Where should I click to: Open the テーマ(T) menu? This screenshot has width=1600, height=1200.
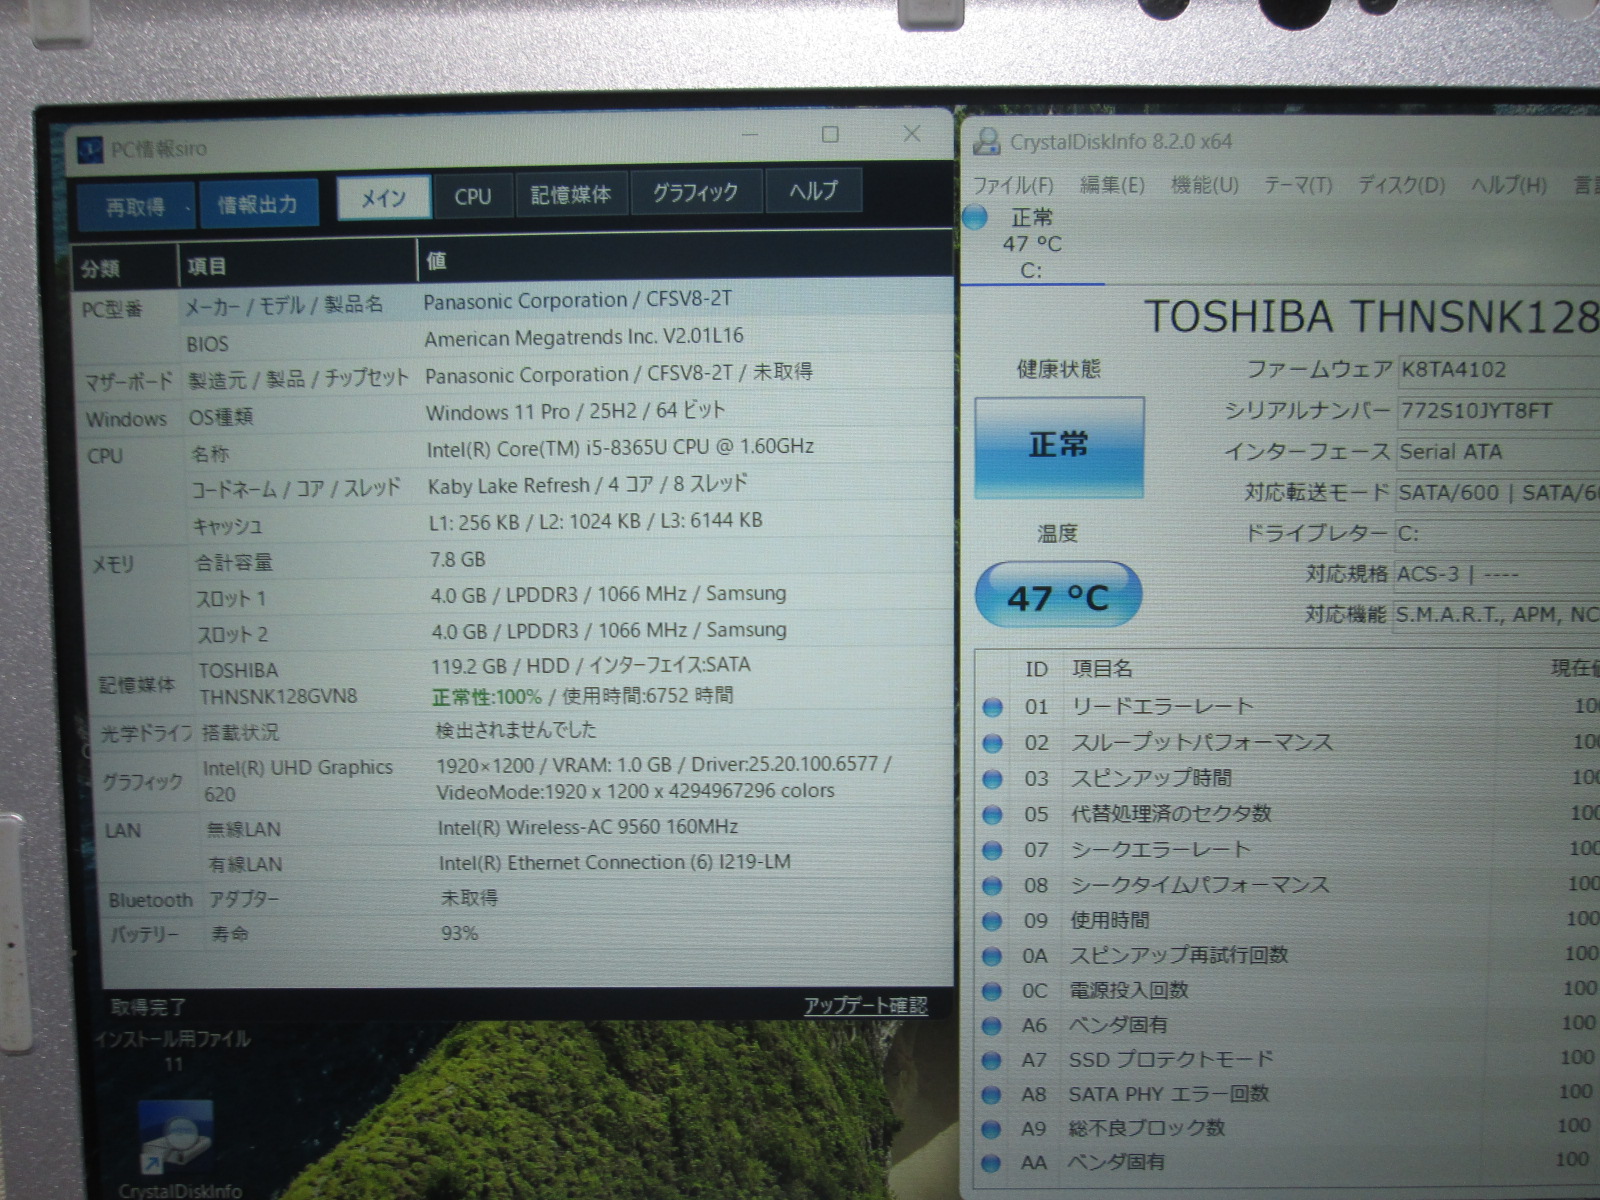1298,185
